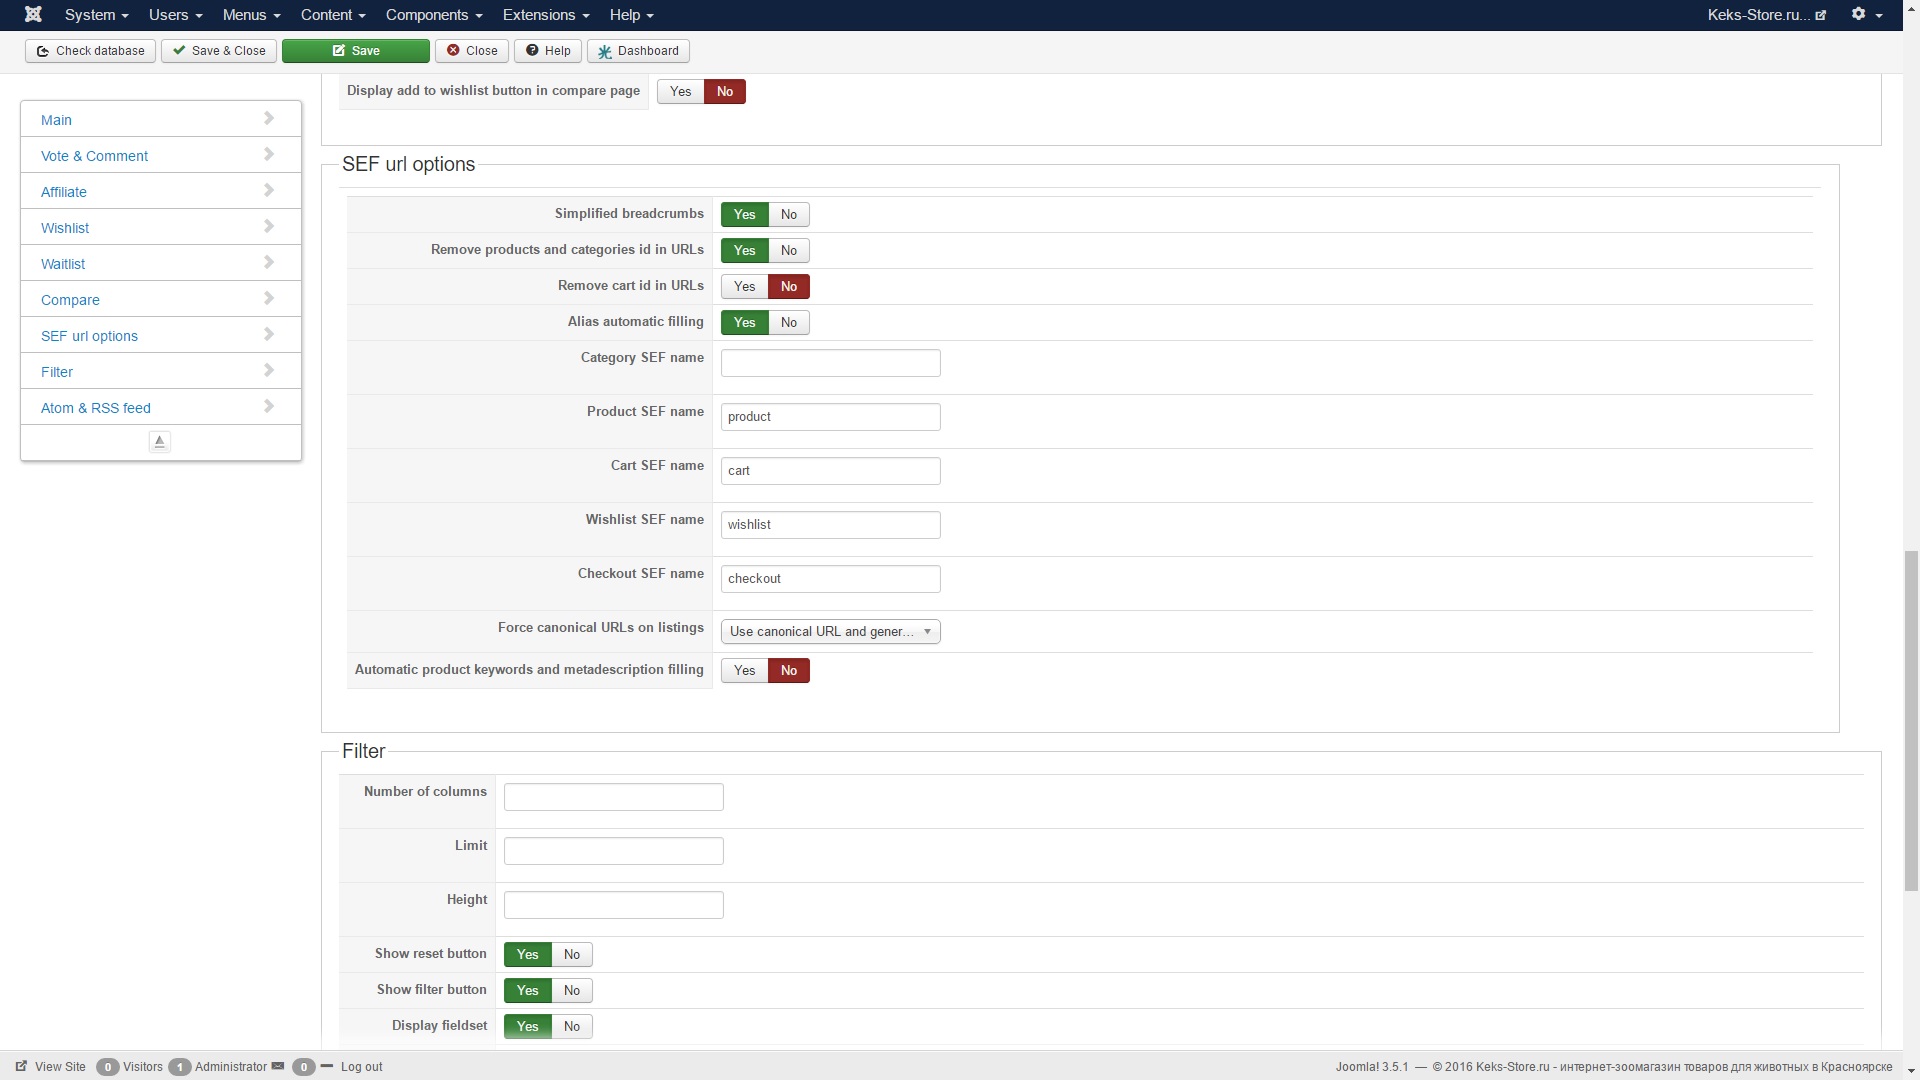This screenshot has width=1920, height=1080.
Task: Click the green Save button
Action: 355,51
